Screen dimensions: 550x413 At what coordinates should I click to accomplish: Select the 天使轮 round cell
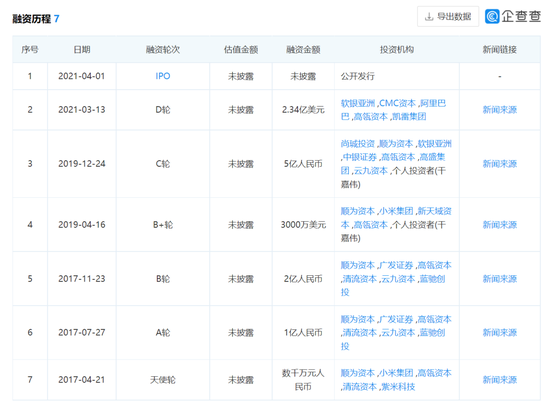(163, 380)
